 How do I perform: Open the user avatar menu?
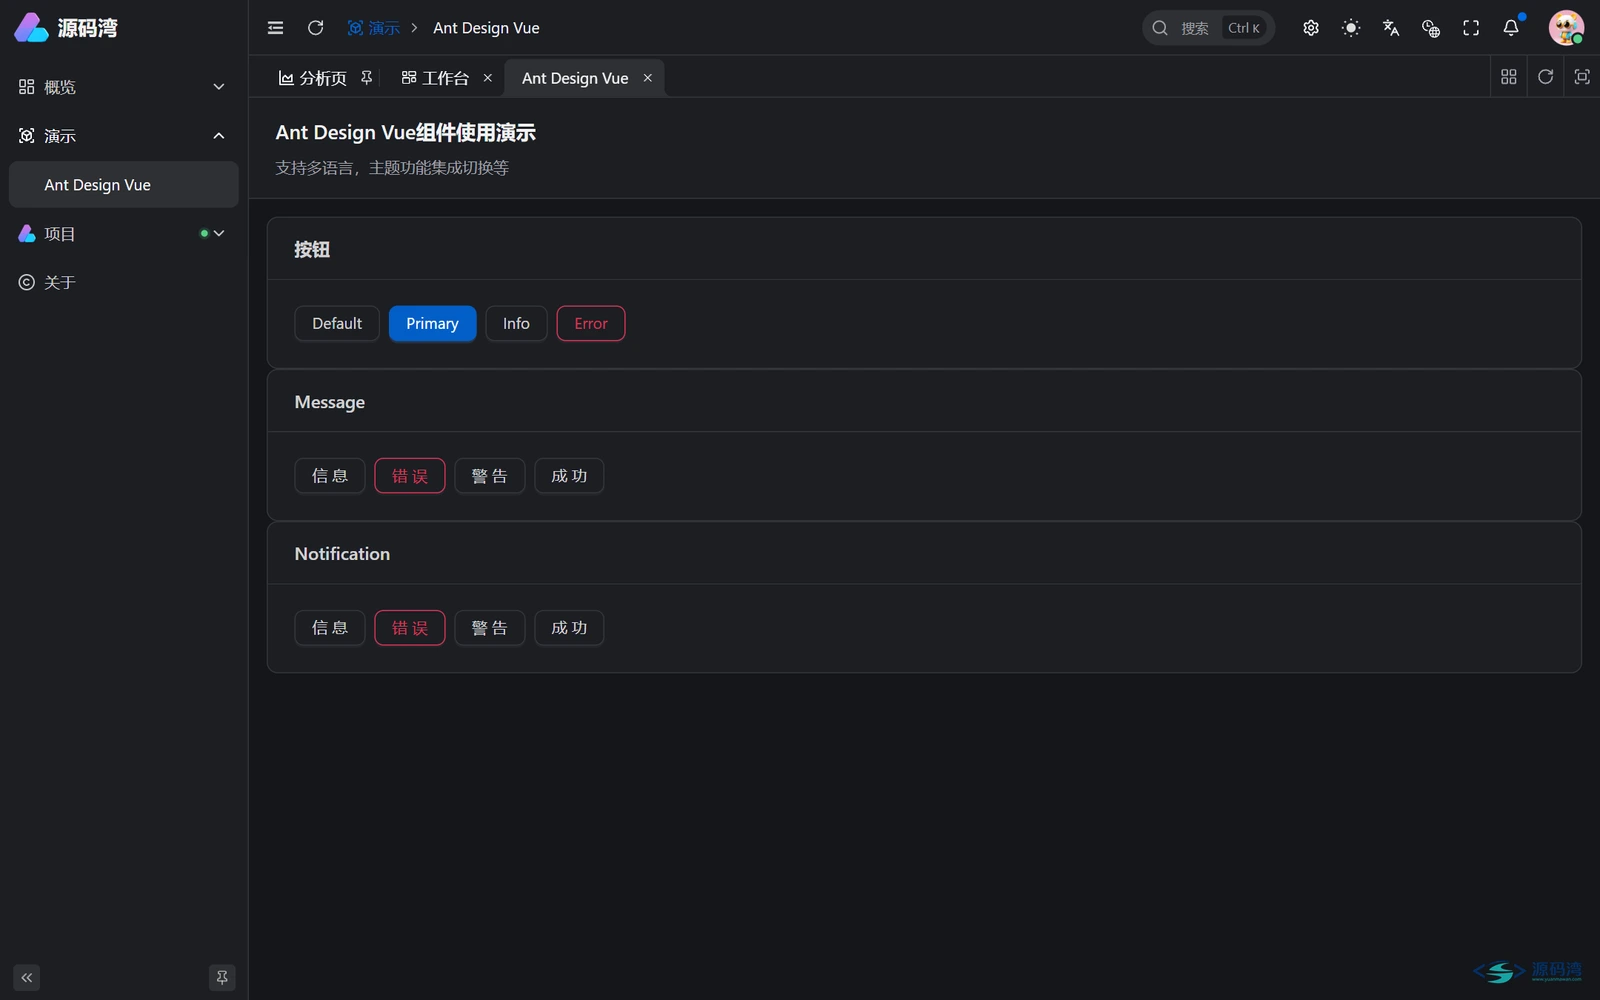click(x=1566, y=28)
